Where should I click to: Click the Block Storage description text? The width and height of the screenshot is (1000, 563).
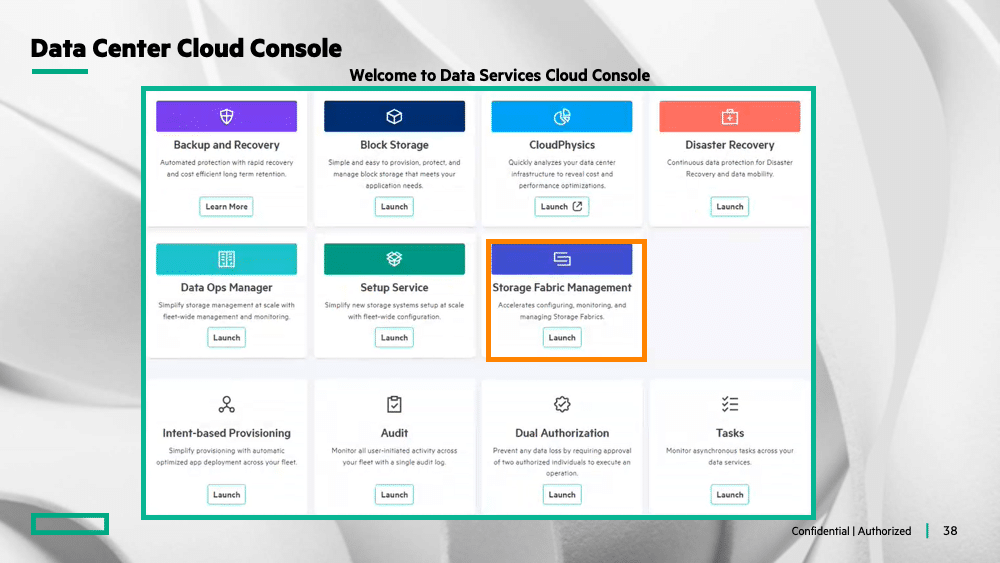tap(394, 174)
